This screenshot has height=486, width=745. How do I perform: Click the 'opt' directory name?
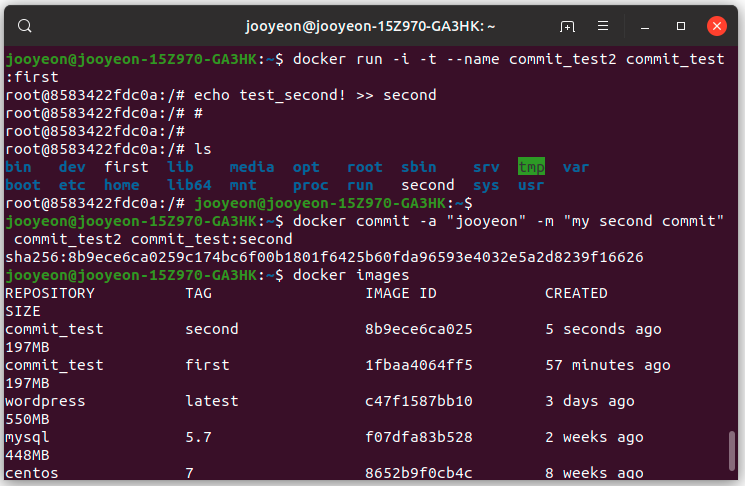(306, 167)
